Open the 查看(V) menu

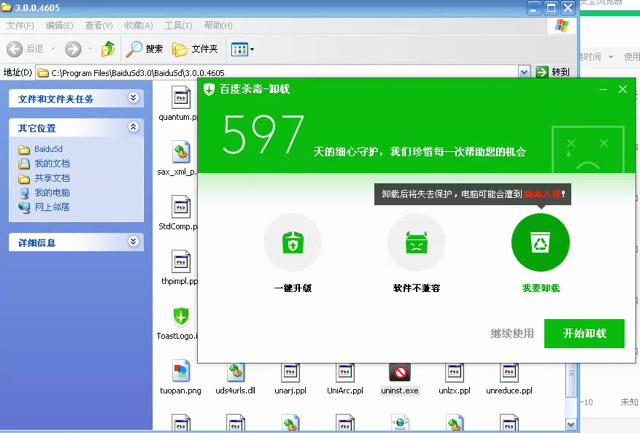point(99,26)
